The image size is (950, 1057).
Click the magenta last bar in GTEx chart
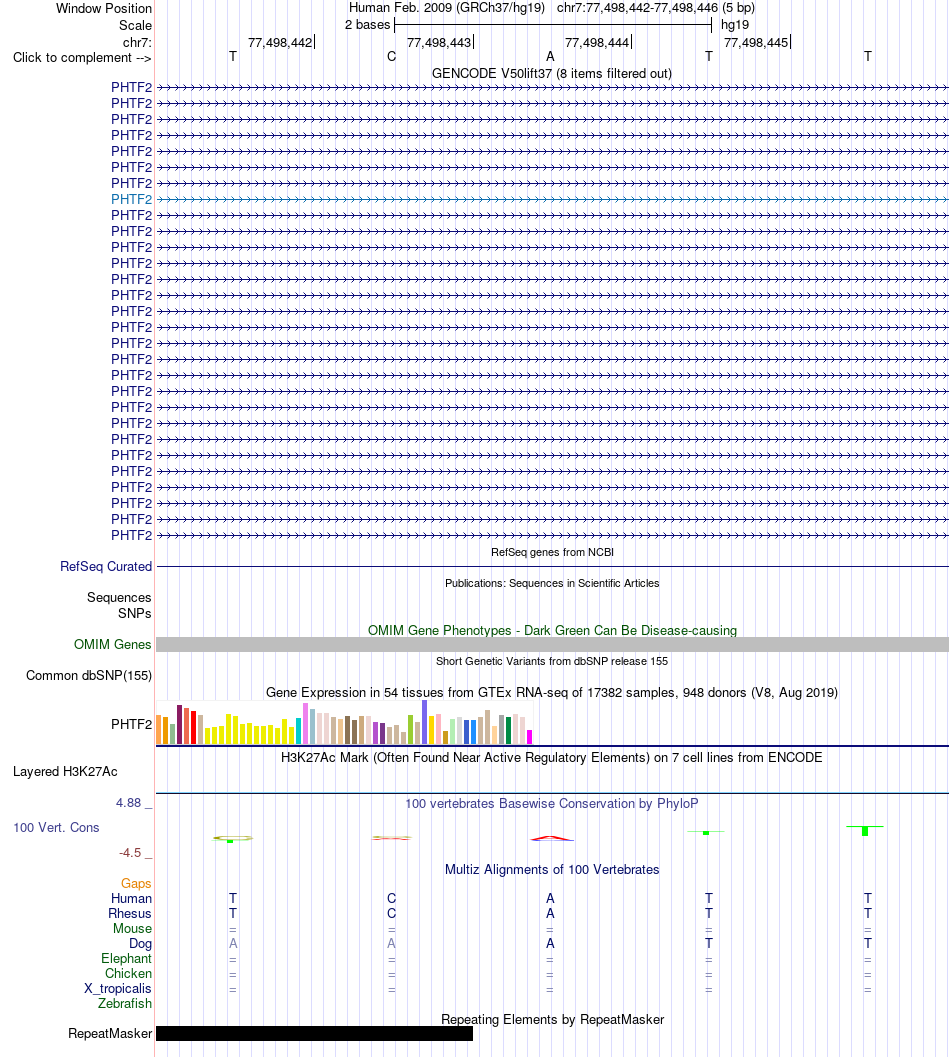click(x=529, y=737)
